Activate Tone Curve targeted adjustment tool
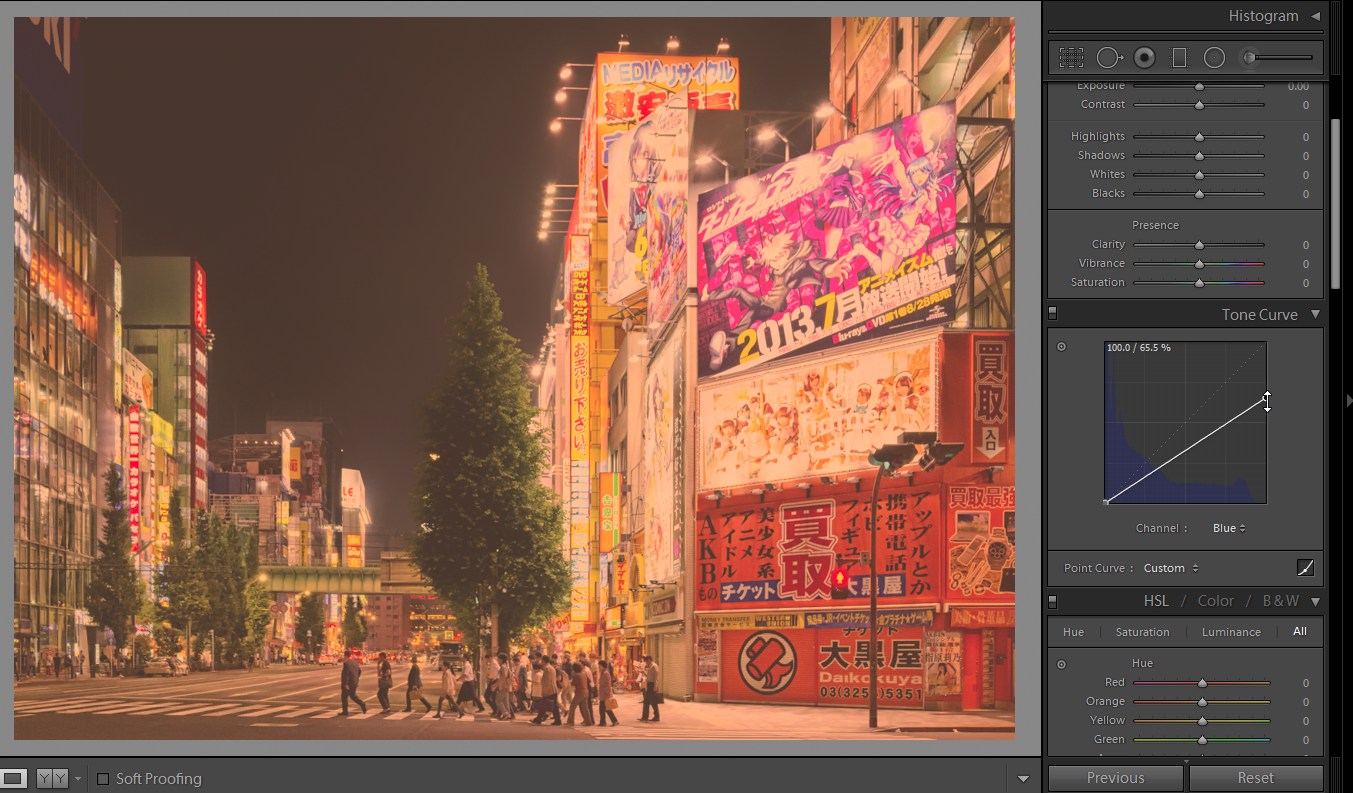Image resolution: width=1353 pixels, height=793 pixels. click(x=1061, y=347)
